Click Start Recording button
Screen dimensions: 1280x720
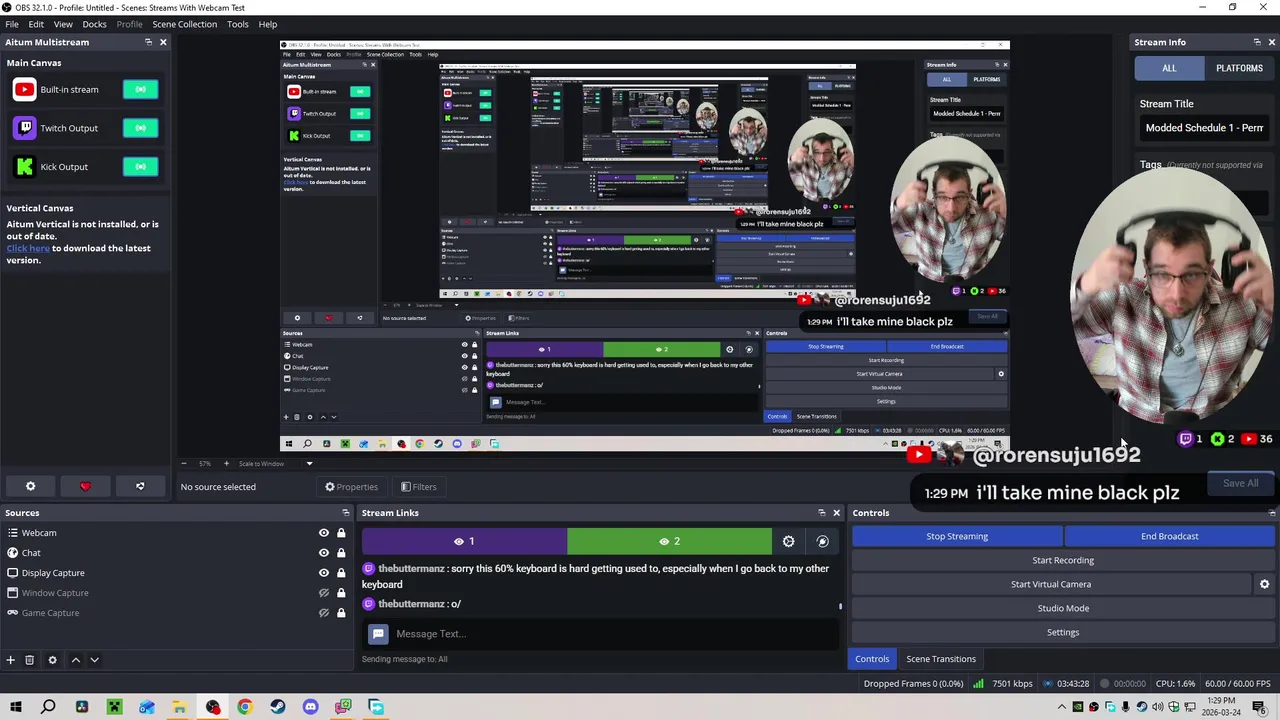1063,560
